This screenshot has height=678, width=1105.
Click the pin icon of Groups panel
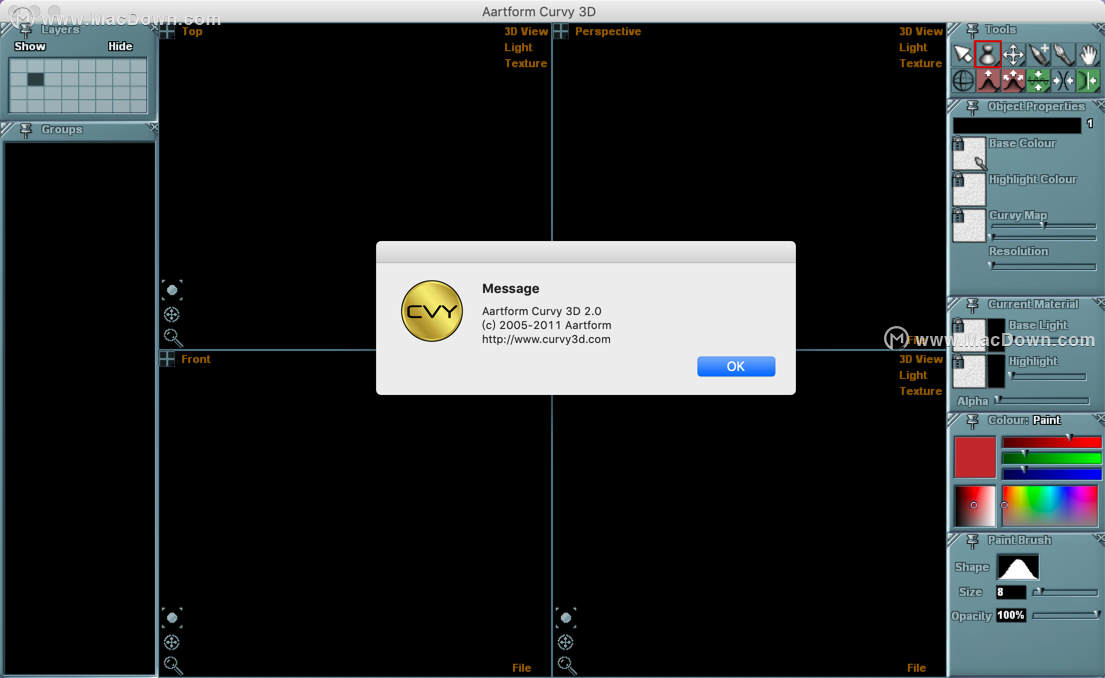[x=26, y=130]
